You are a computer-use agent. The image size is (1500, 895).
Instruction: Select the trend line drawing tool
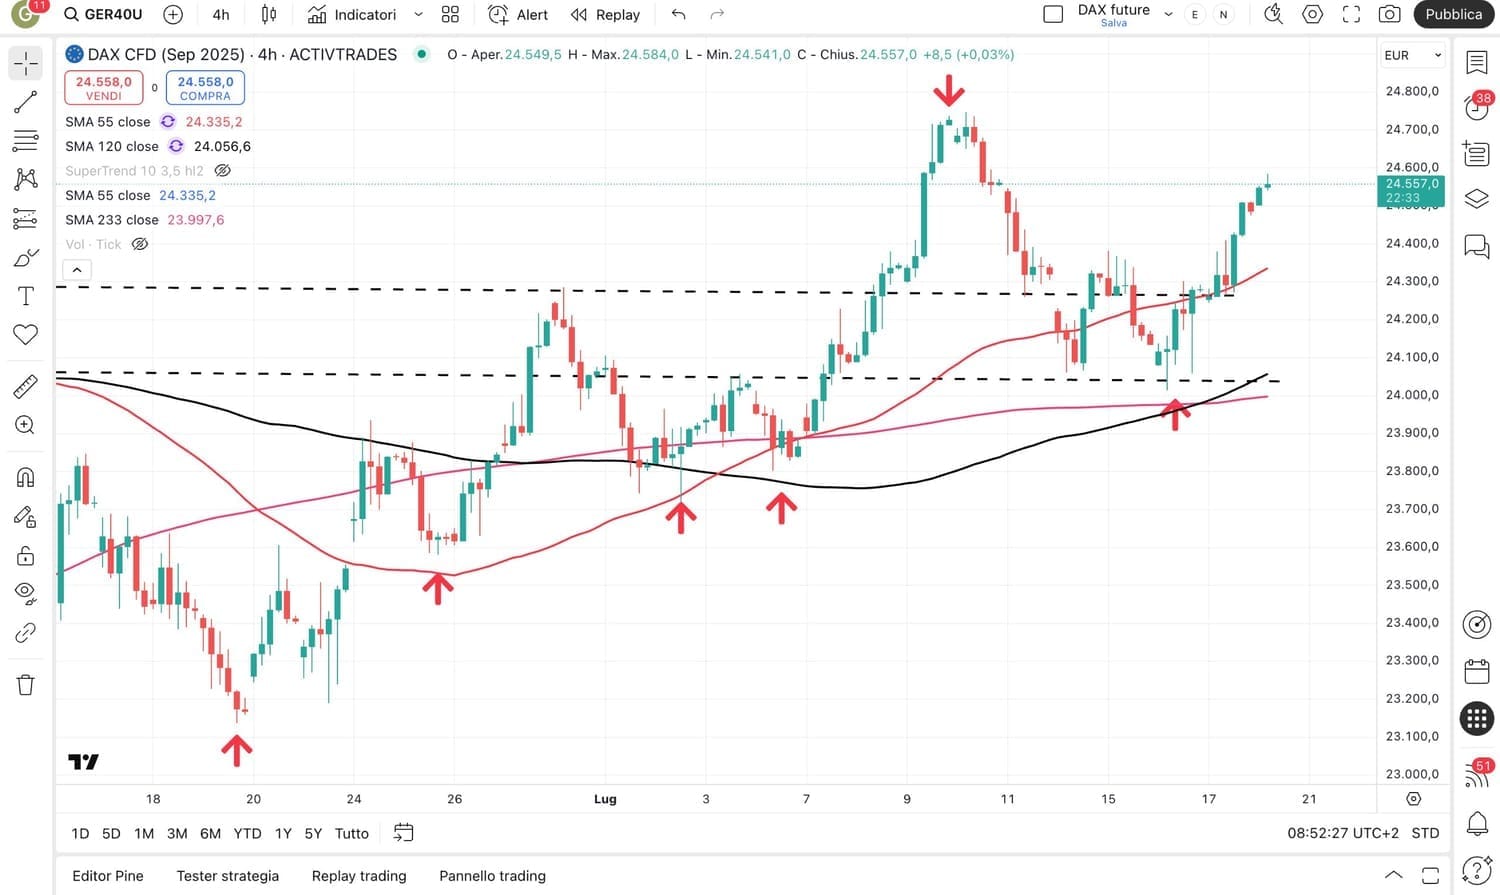(26, 102)
